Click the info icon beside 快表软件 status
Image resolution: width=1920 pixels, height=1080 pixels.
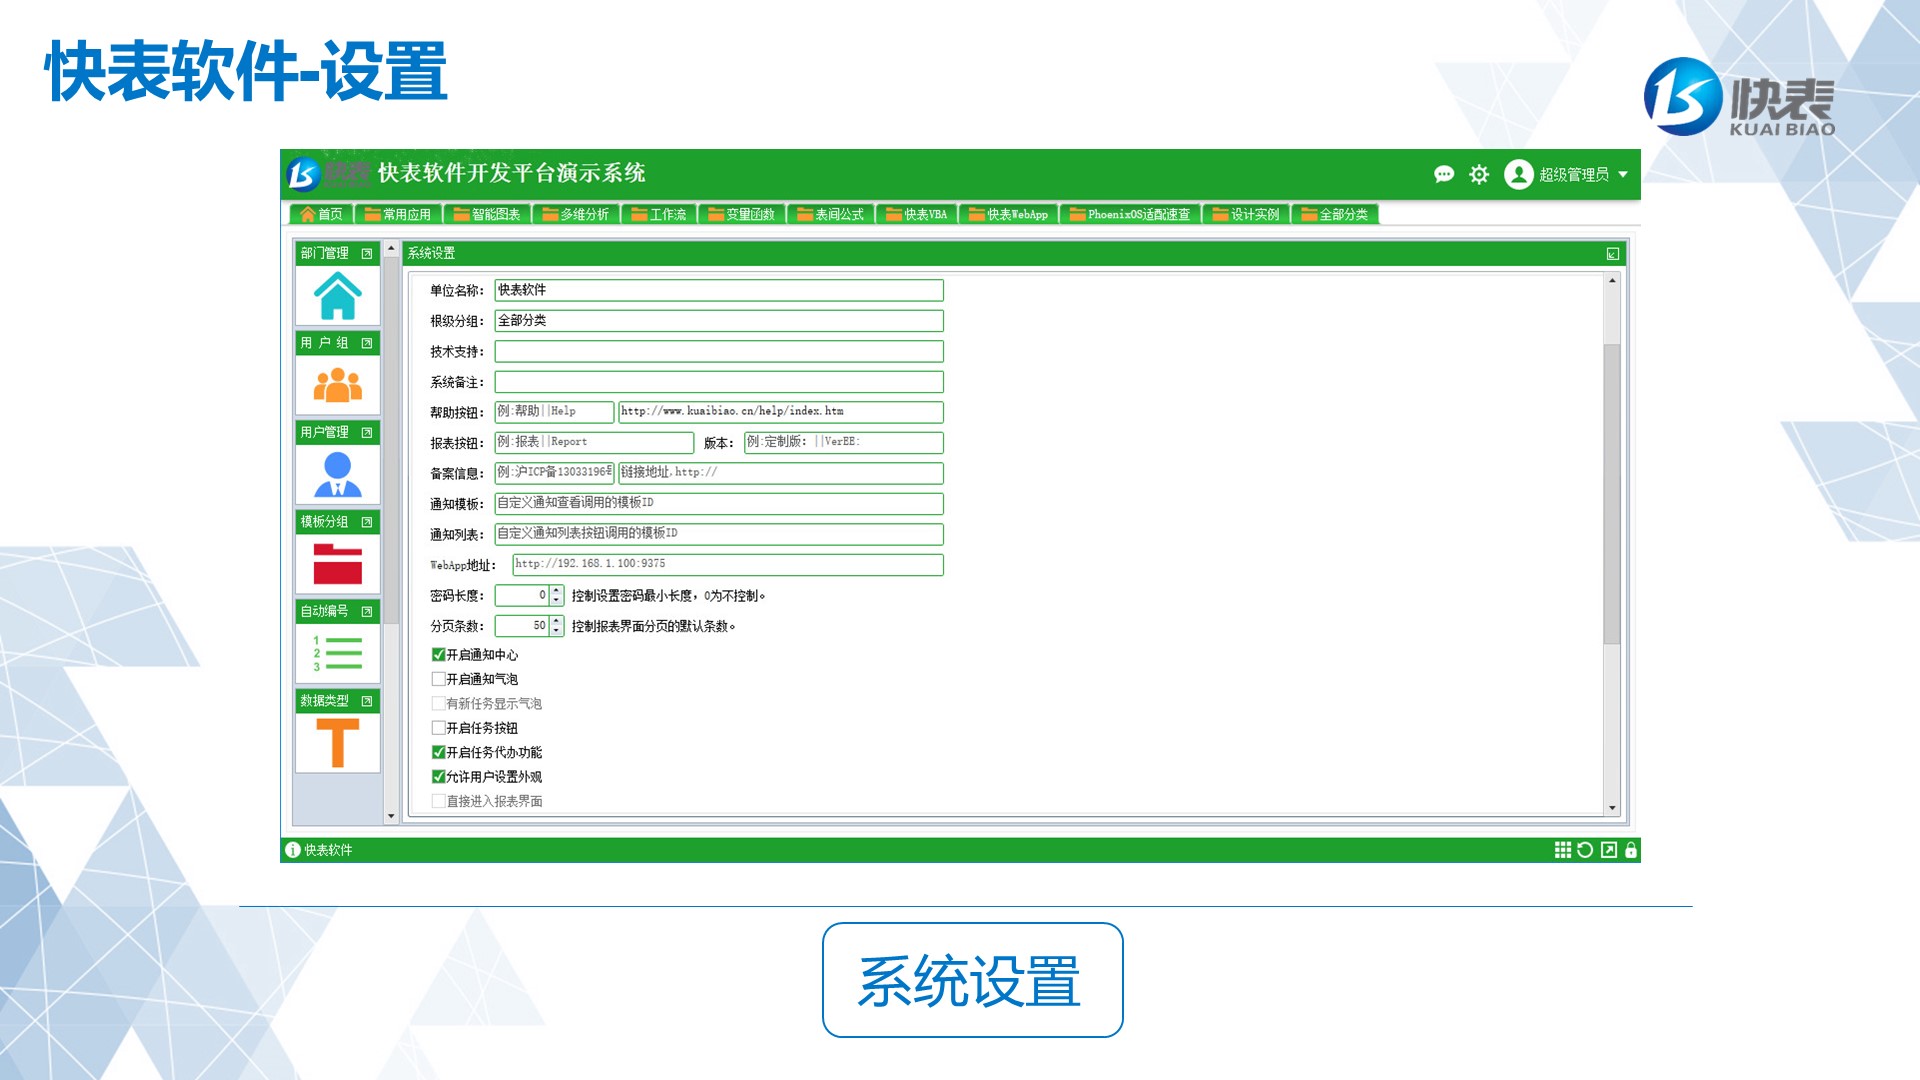pyautogui.click(x=293, y=850)
